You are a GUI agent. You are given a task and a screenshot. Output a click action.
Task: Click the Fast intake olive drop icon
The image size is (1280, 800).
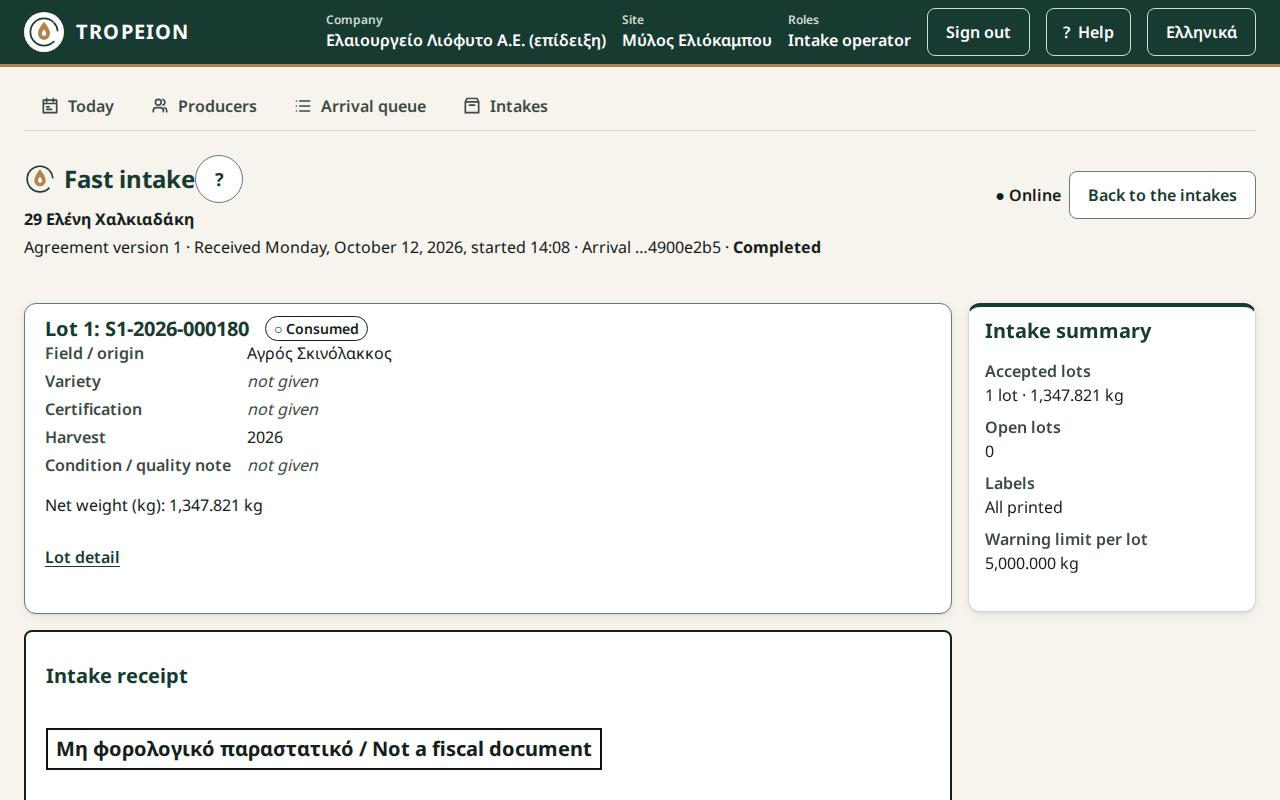click(x=39, y=179)
